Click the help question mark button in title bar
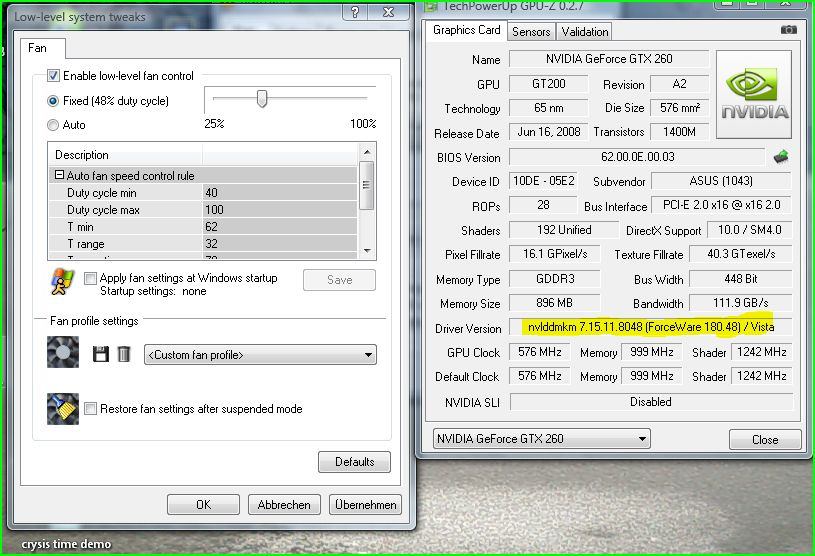The width and height of the screenshot is (815, 556). (355, 12)
